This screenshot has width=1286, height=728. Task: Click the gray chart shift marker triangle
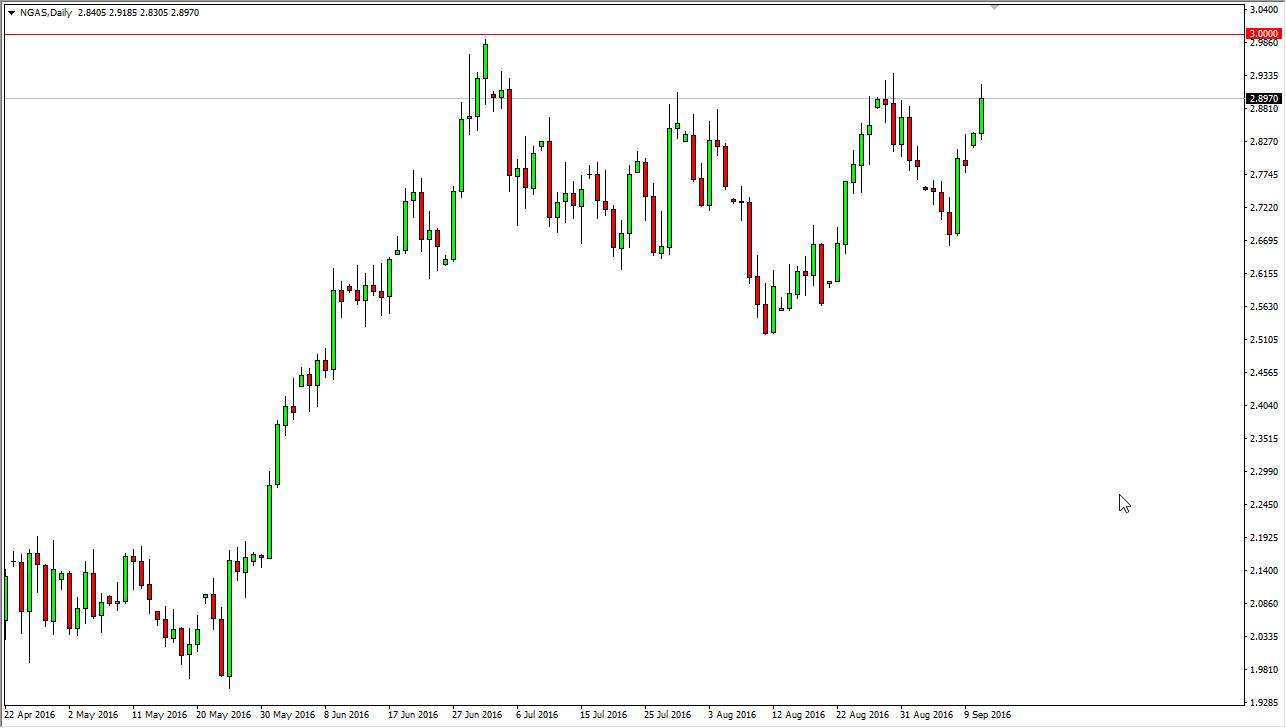point(994,7)
